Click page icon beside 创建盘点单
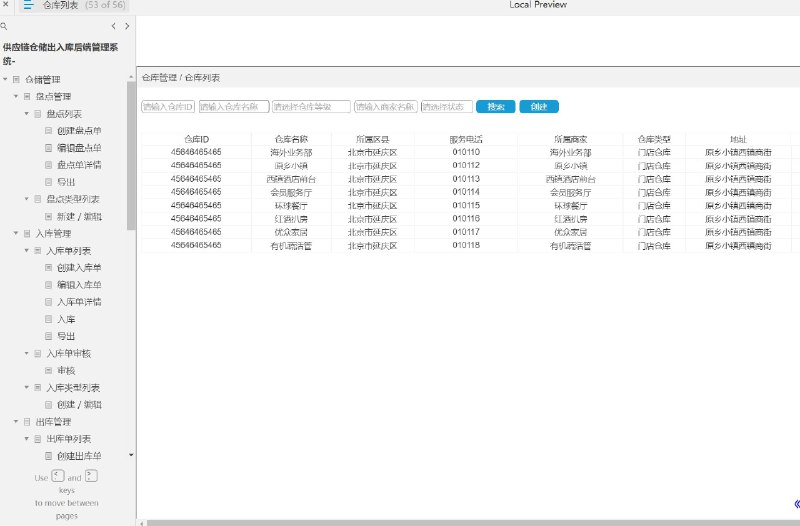 click(48, 131)
